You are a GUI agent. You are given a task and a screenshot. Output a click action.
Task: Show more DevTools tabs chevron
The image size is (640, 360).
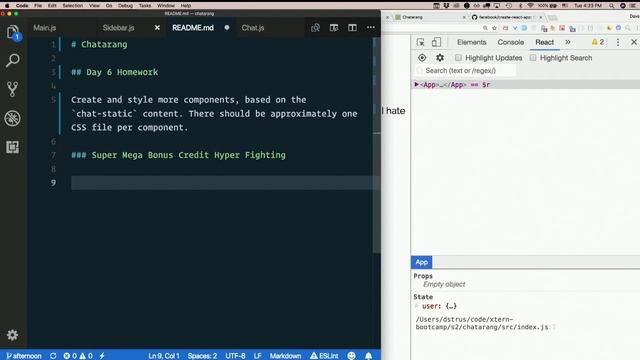pyautogui.click(x=568, y=42)
